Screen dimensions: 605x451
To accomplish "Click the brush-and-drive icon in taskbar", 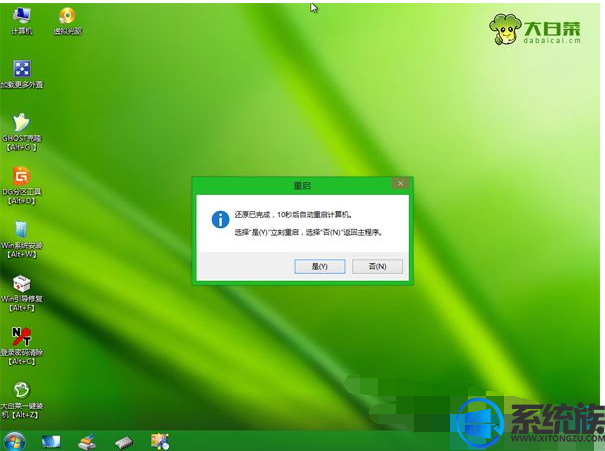I will click(87, 442).
